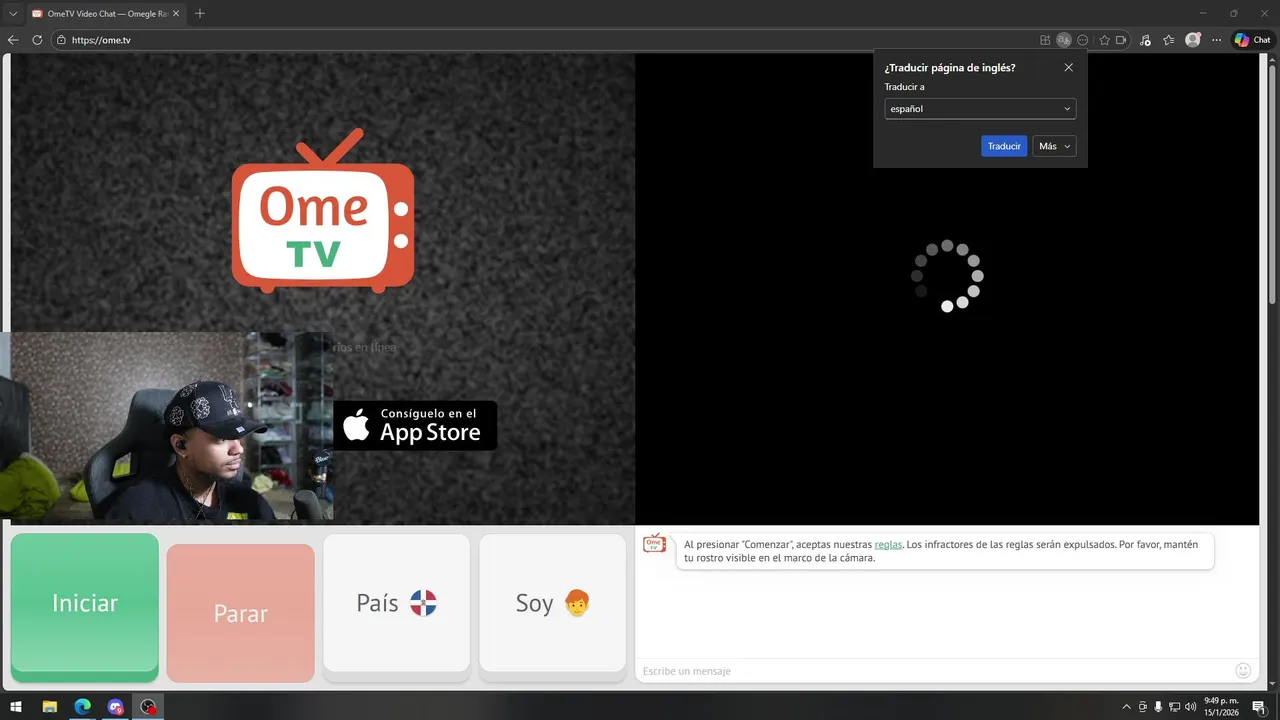Image resolution: width=1280 pixels, height=720 pixels.
Task: Click the OmeTV television logo
Action: (323, 211)
